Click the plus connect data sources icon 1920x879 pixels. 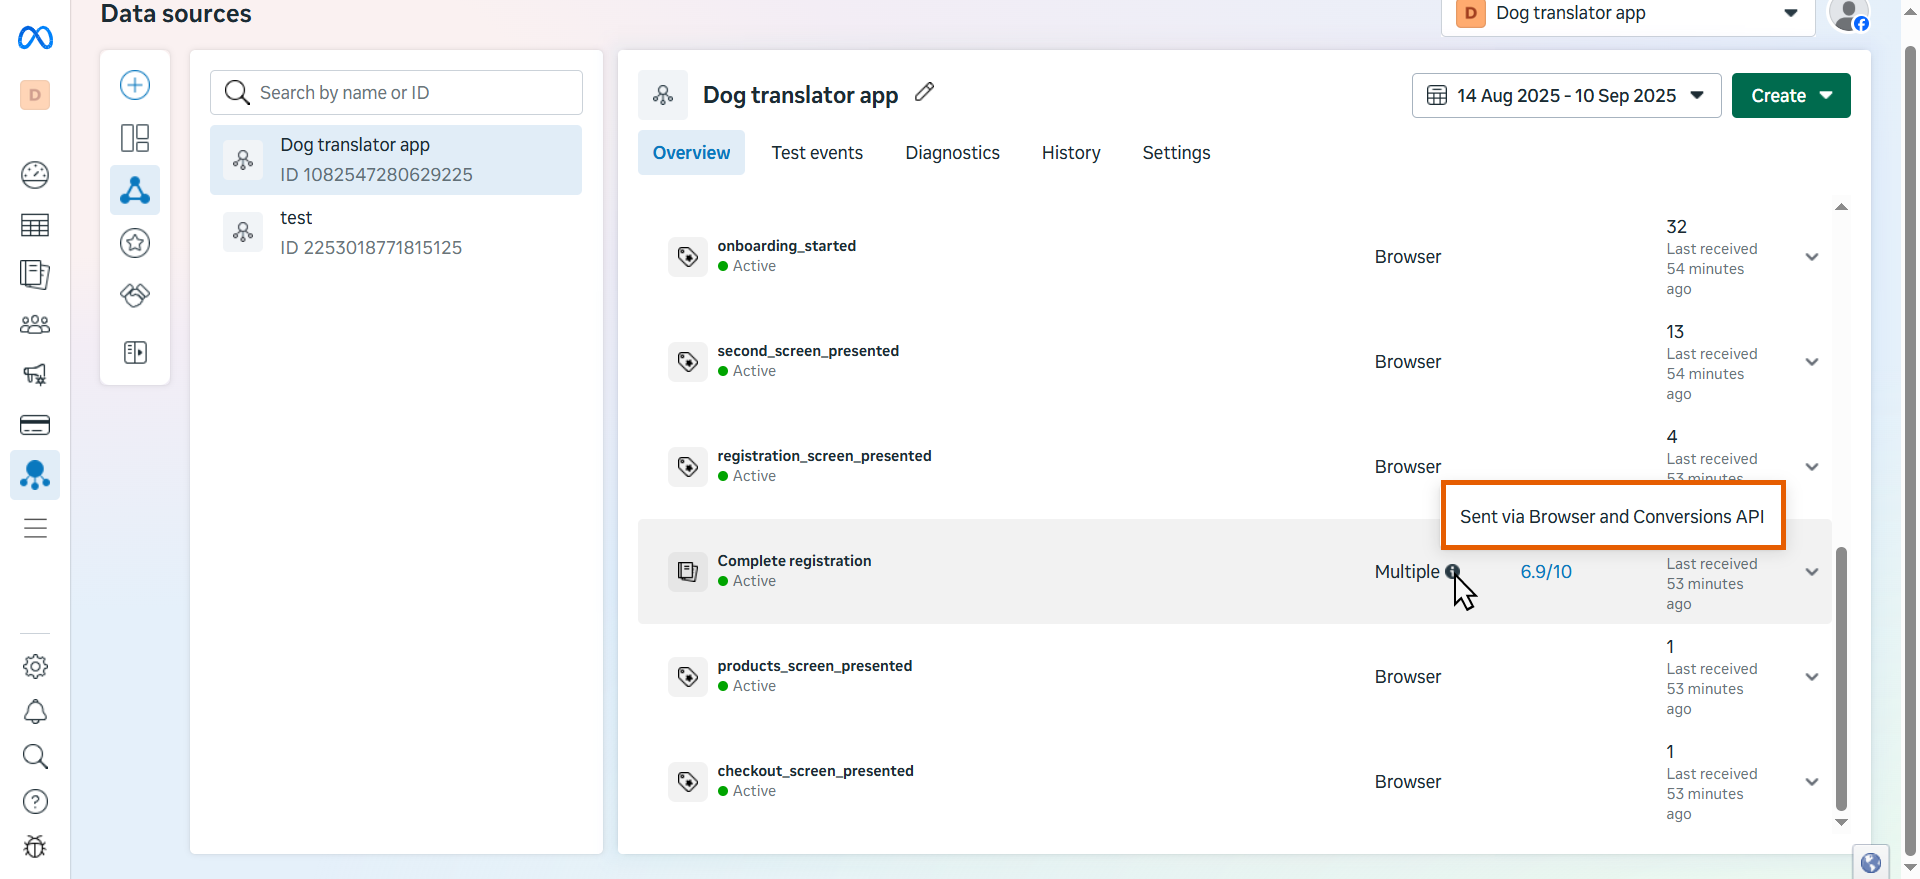point(135,85)
